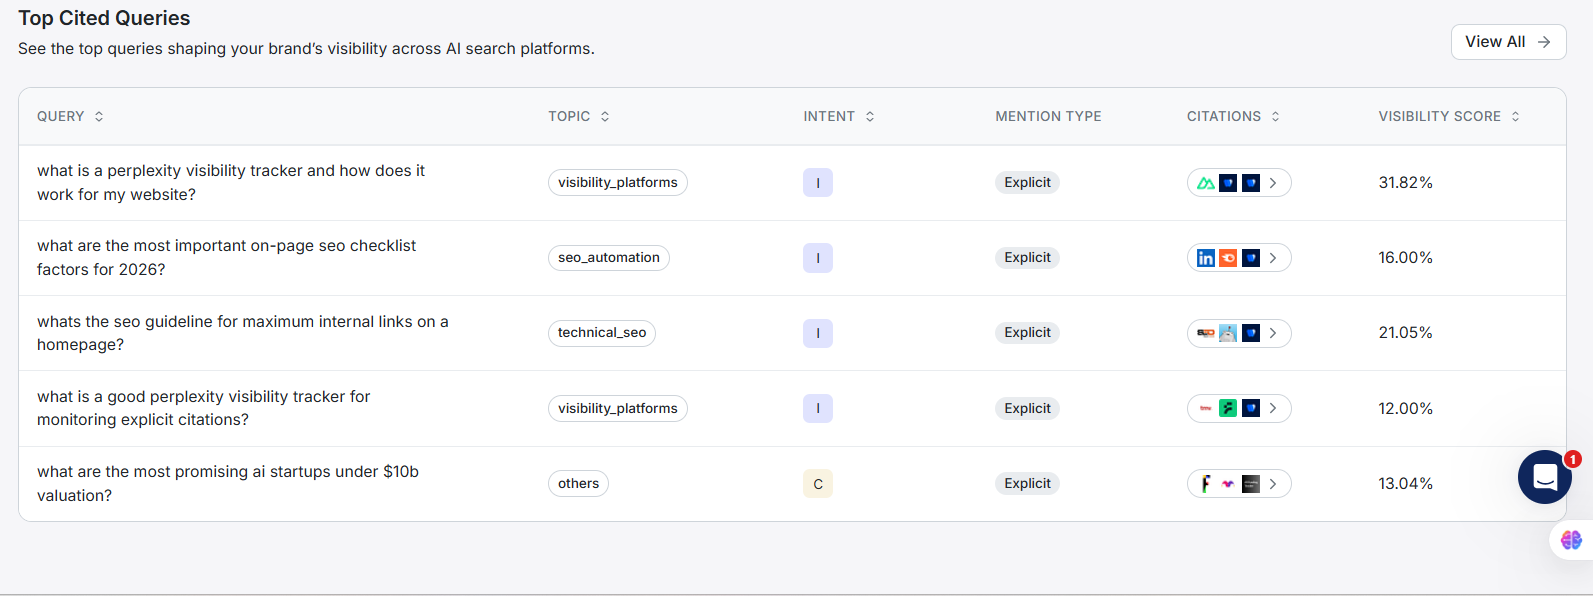1593x596 pixels.
Task: Click the Informational intent badge in first row
Action: click(818, 183)
